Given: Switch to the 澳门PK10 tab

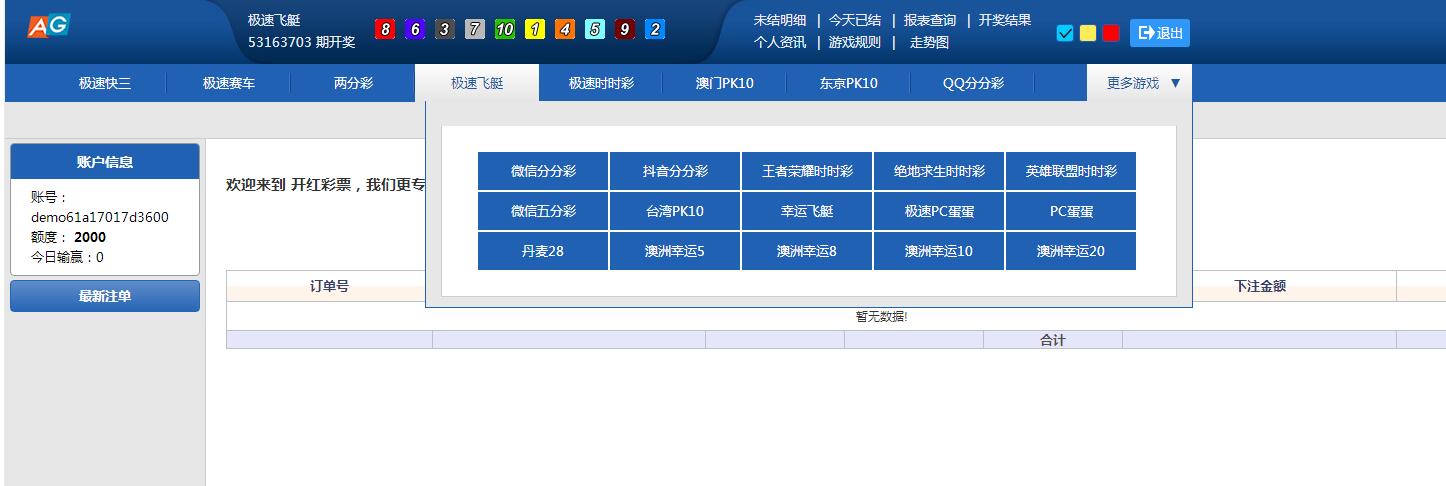Looking at the screenshot, I should (724, 83).
